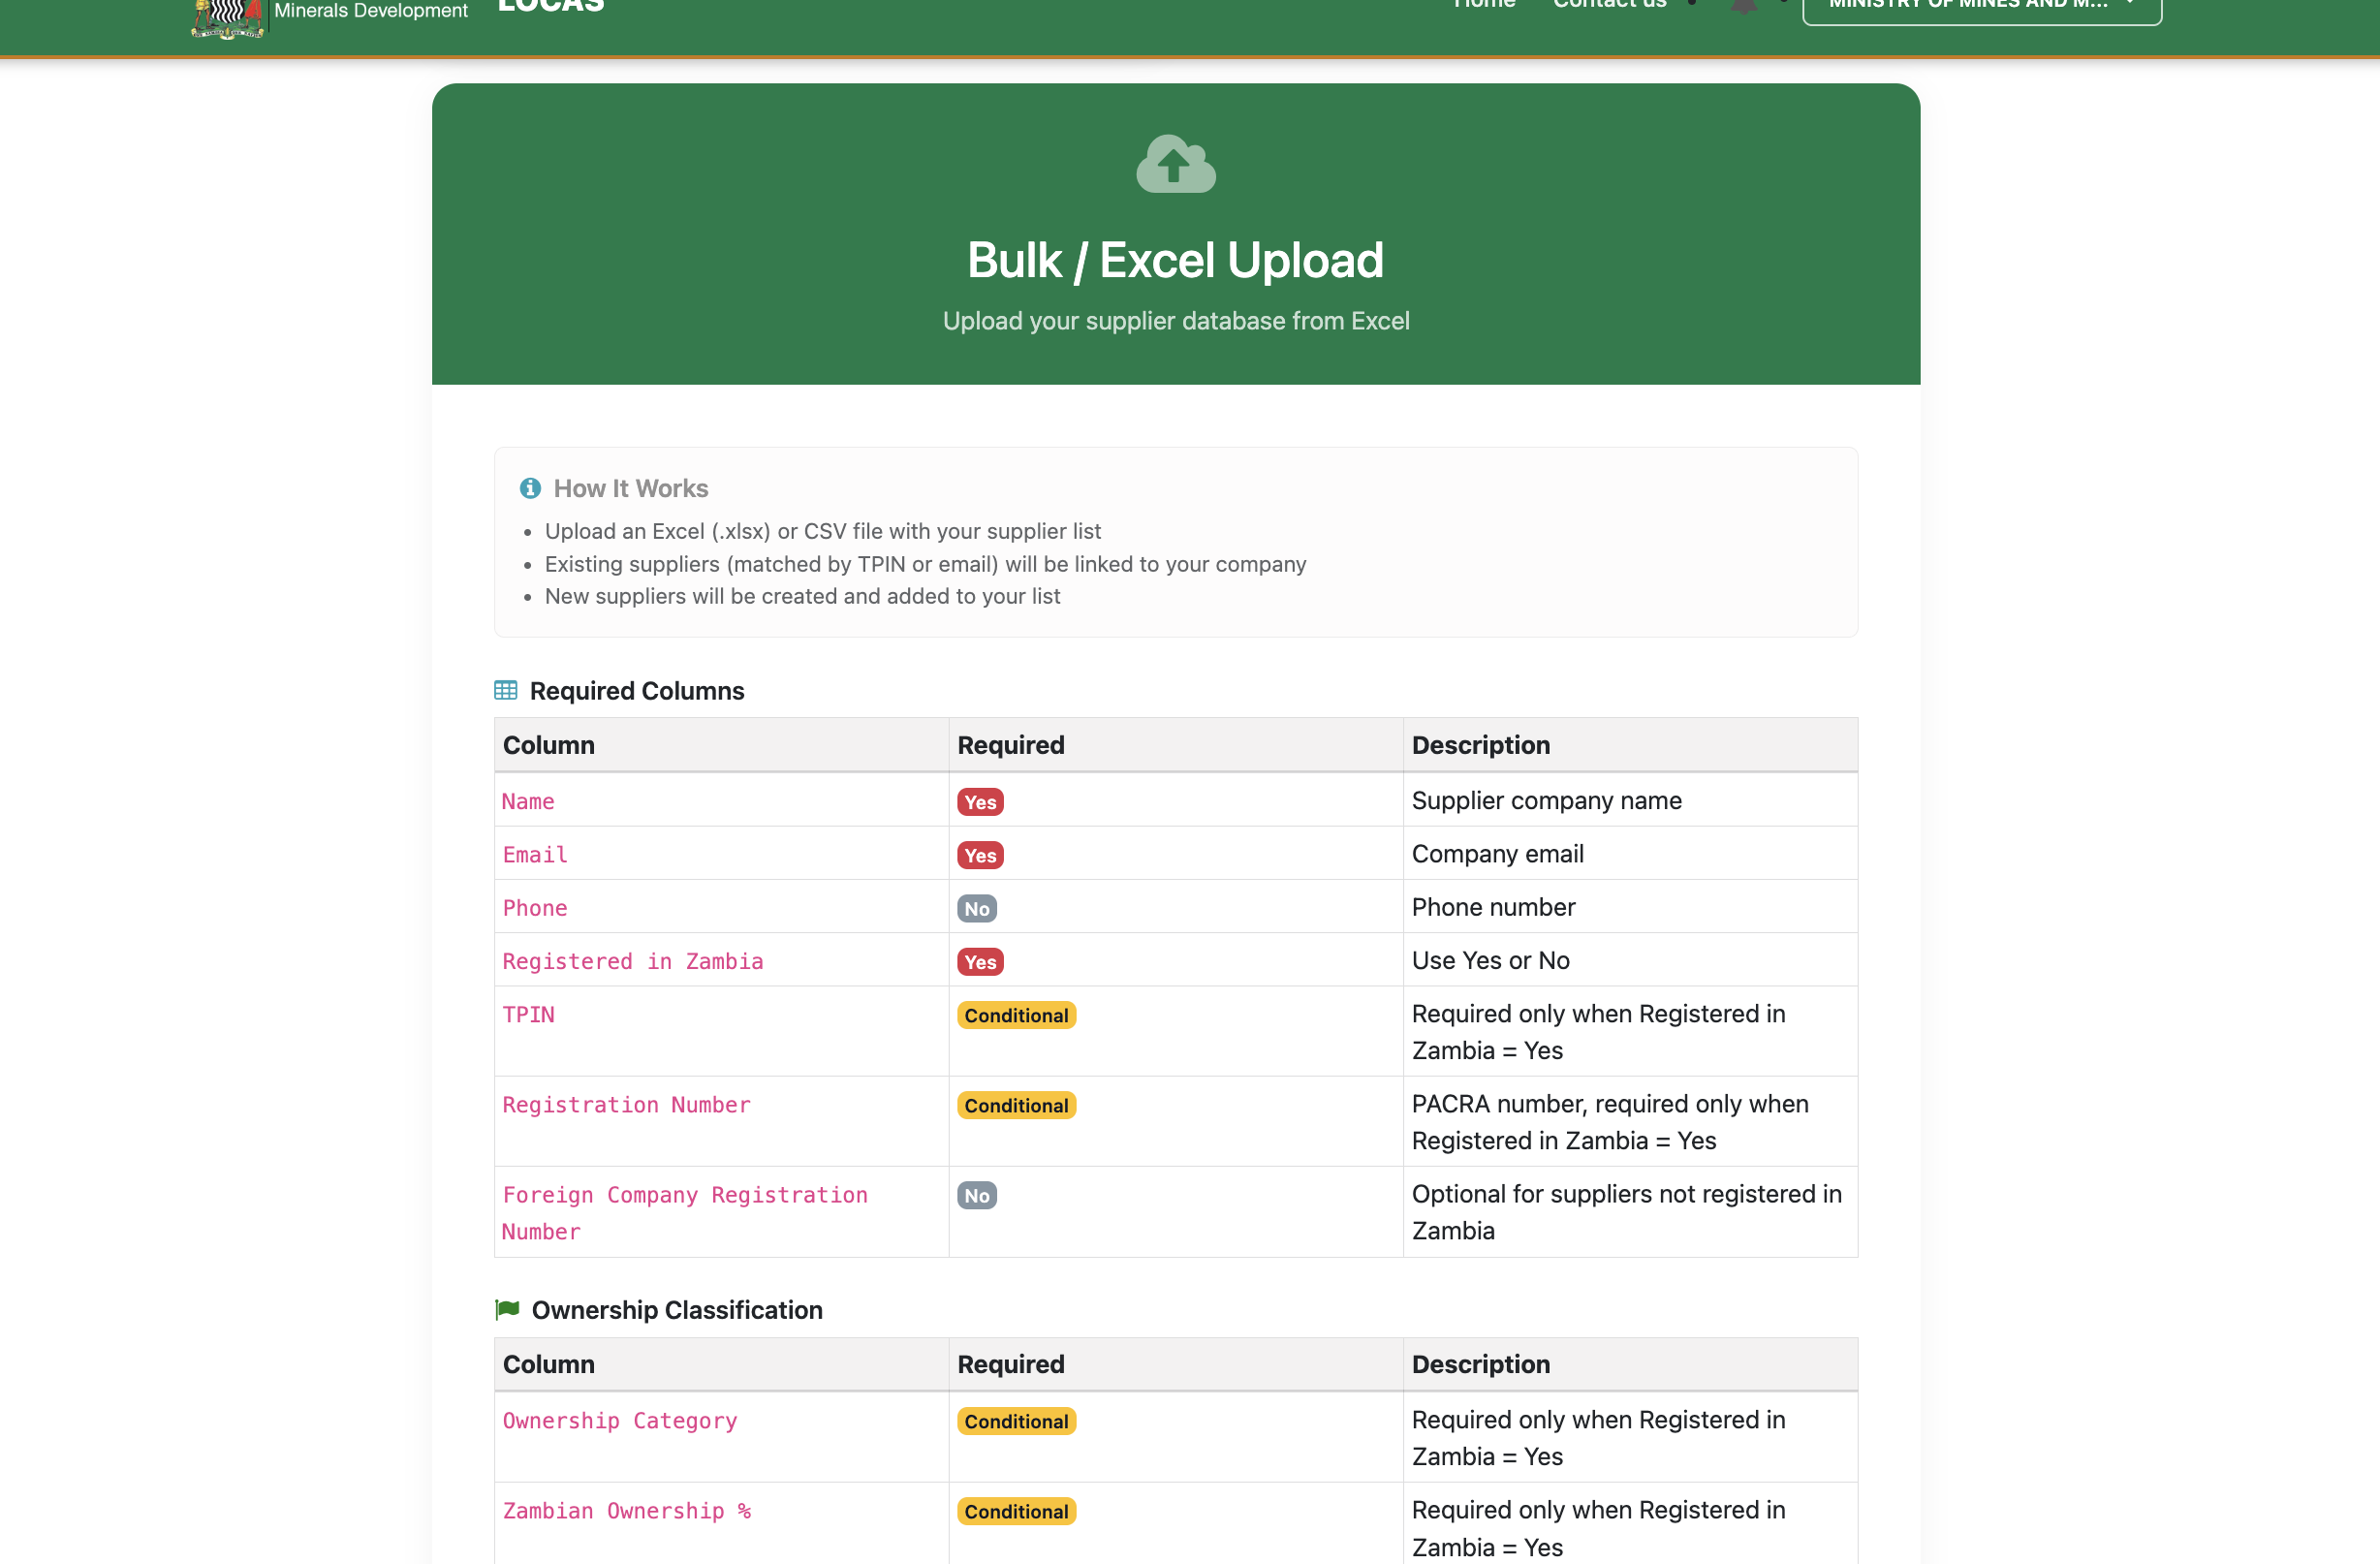Click the 'Upload an Excel (.xlsx) or CSV' bullet
The height and width of the screenshot is (1564, 2380).
[x=822, y=531]
